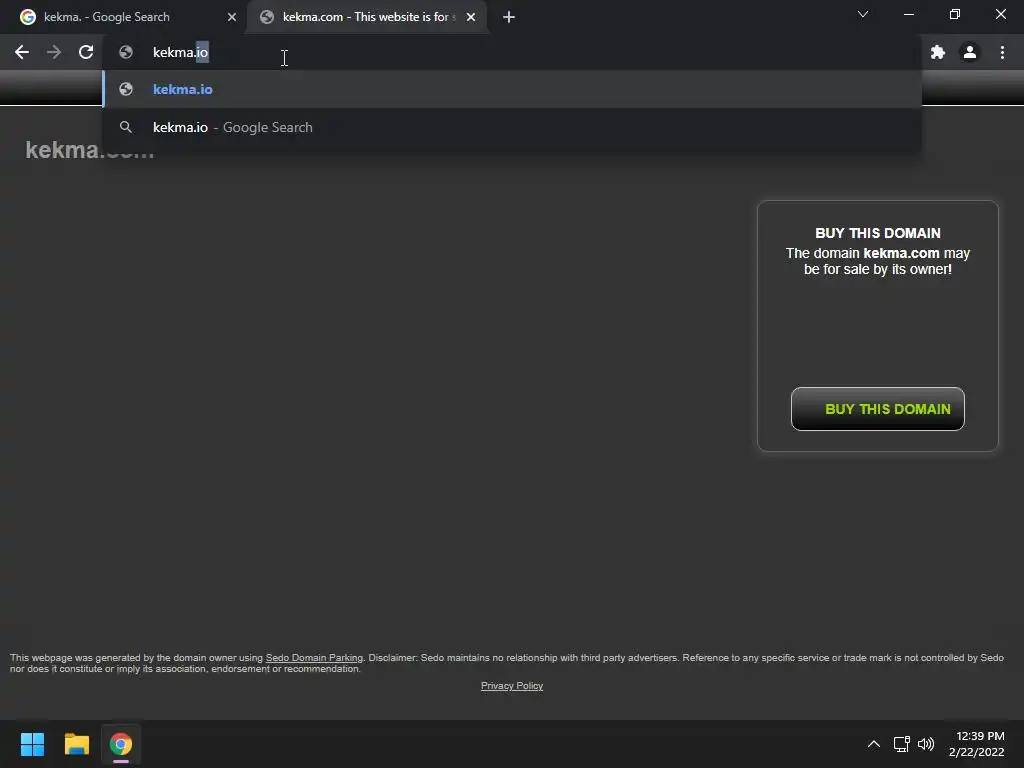
Task: Click the 'BUY THIS DOMAIN' heading text
Action: point(878,233)
